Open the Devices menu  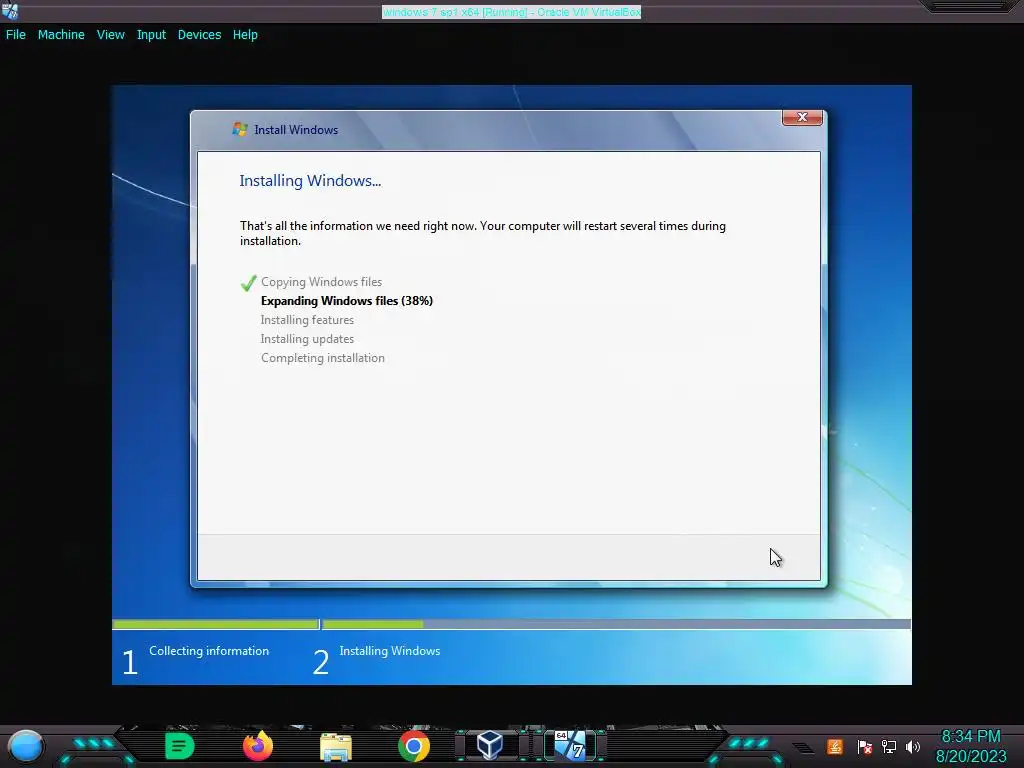199,35
